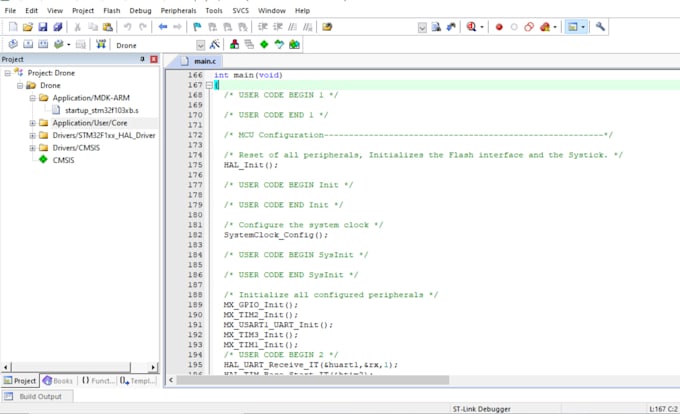Open the find text dropdown arrow
The width and height of the screenshot is (680, 414).
(x=422, y=28)
